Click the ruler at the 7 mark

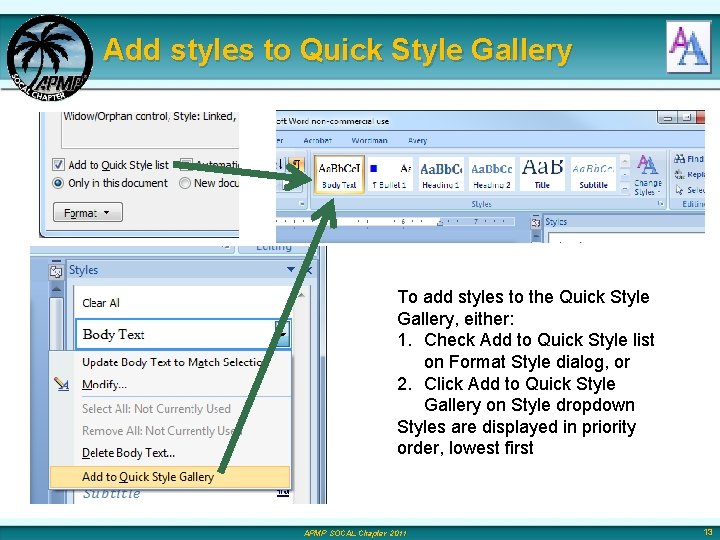pos(476,221)
